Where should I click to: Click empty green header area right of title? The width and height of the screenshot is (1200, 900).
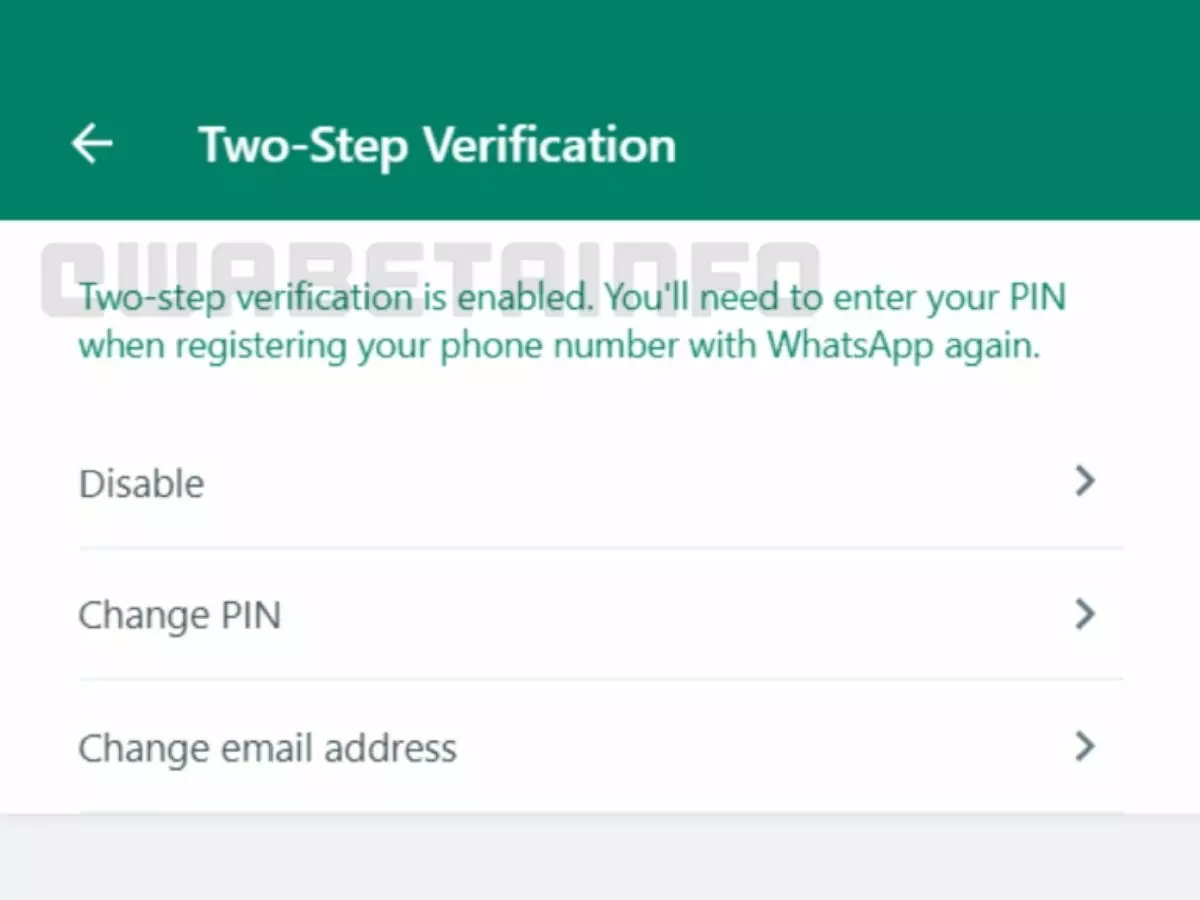(930, 145)
